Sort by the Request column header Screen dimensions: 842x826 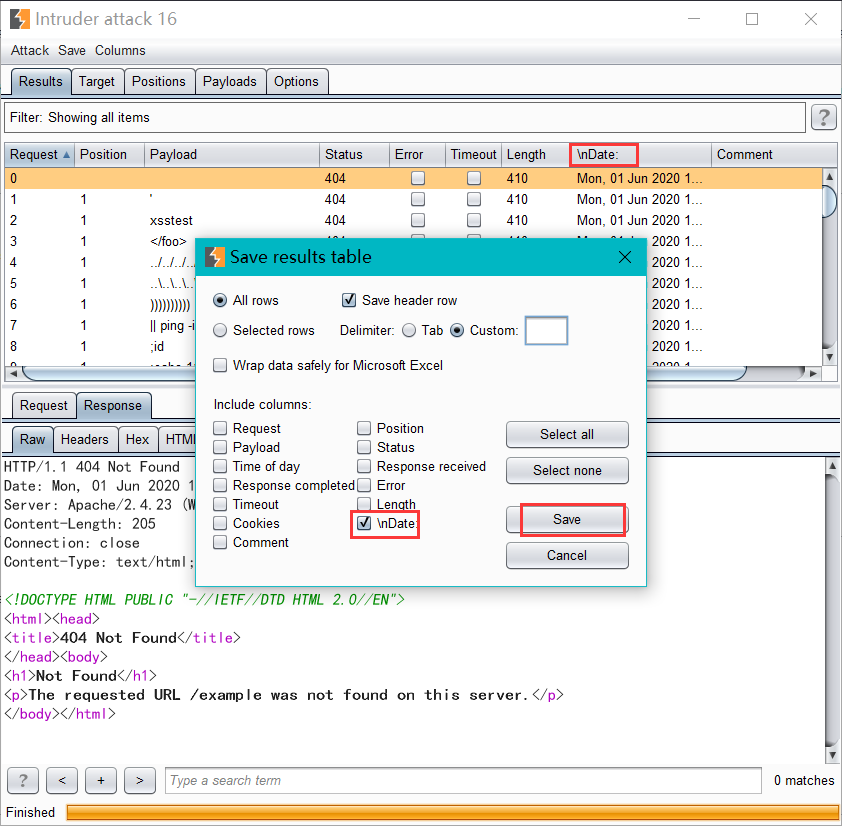coord(40,155)
